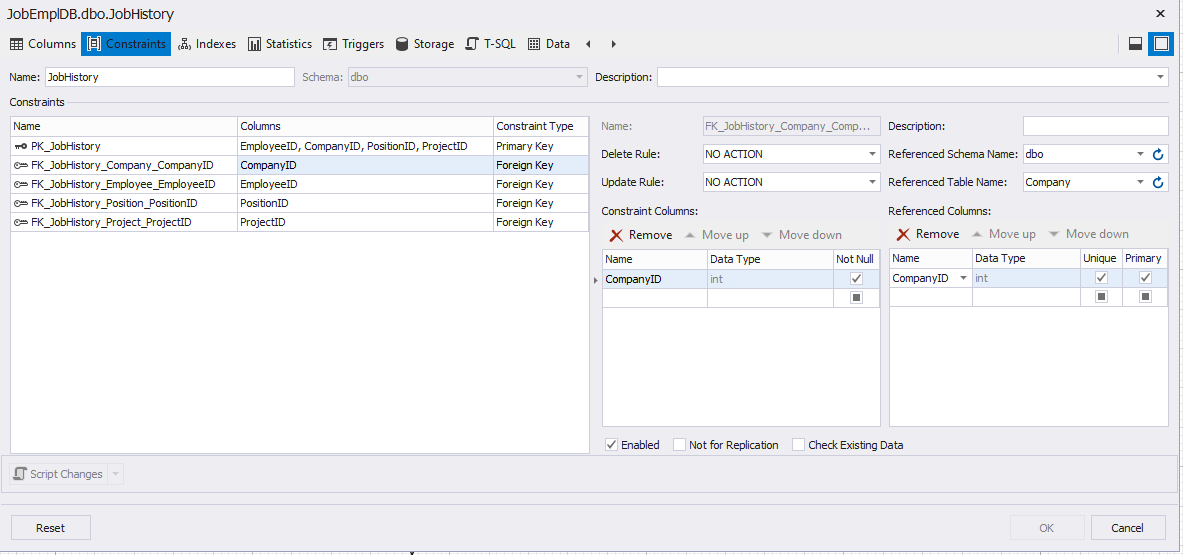
Task: Close the JobHistory table editor window
Action: click(1160, 13)
